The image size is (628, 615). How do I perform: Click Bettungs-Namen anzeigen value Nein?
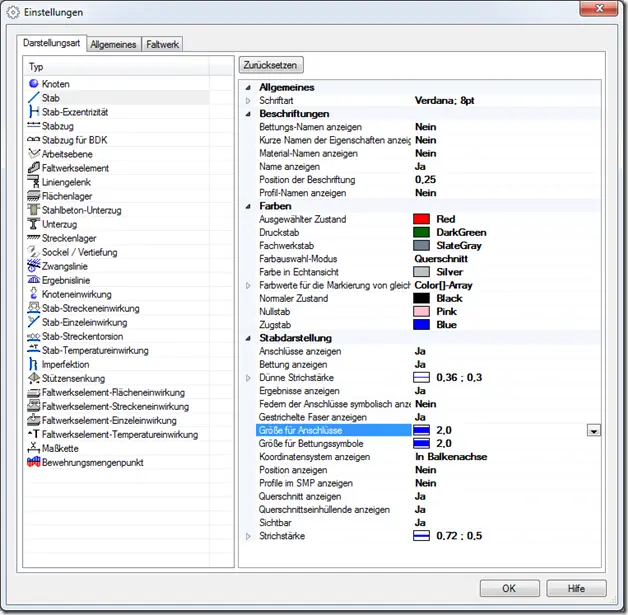[425, 127]
